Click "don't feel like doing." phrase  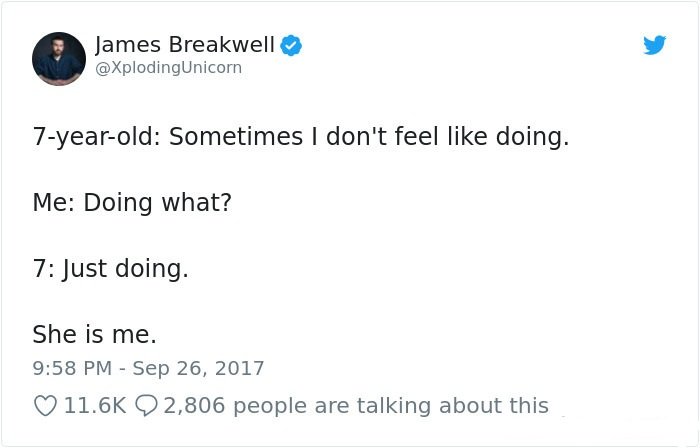tap(448, 137)
